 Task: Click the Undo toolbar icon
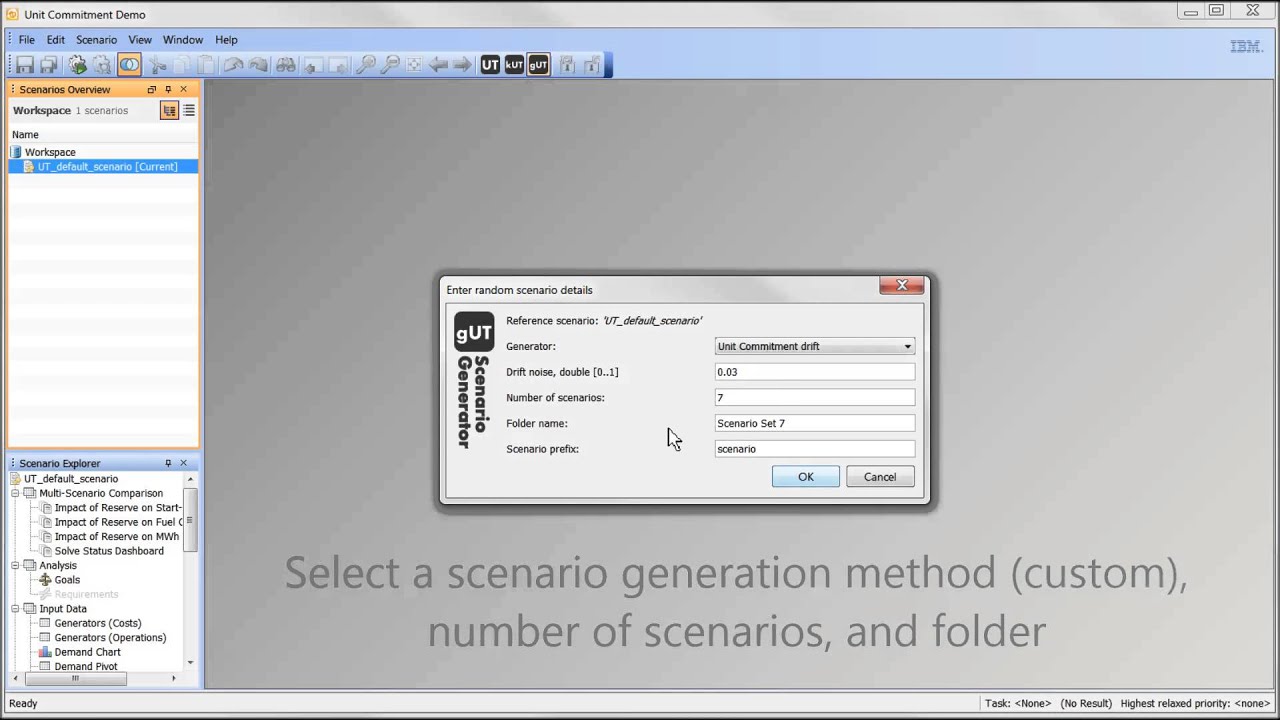pyautogui.click(x=233, y=65)
